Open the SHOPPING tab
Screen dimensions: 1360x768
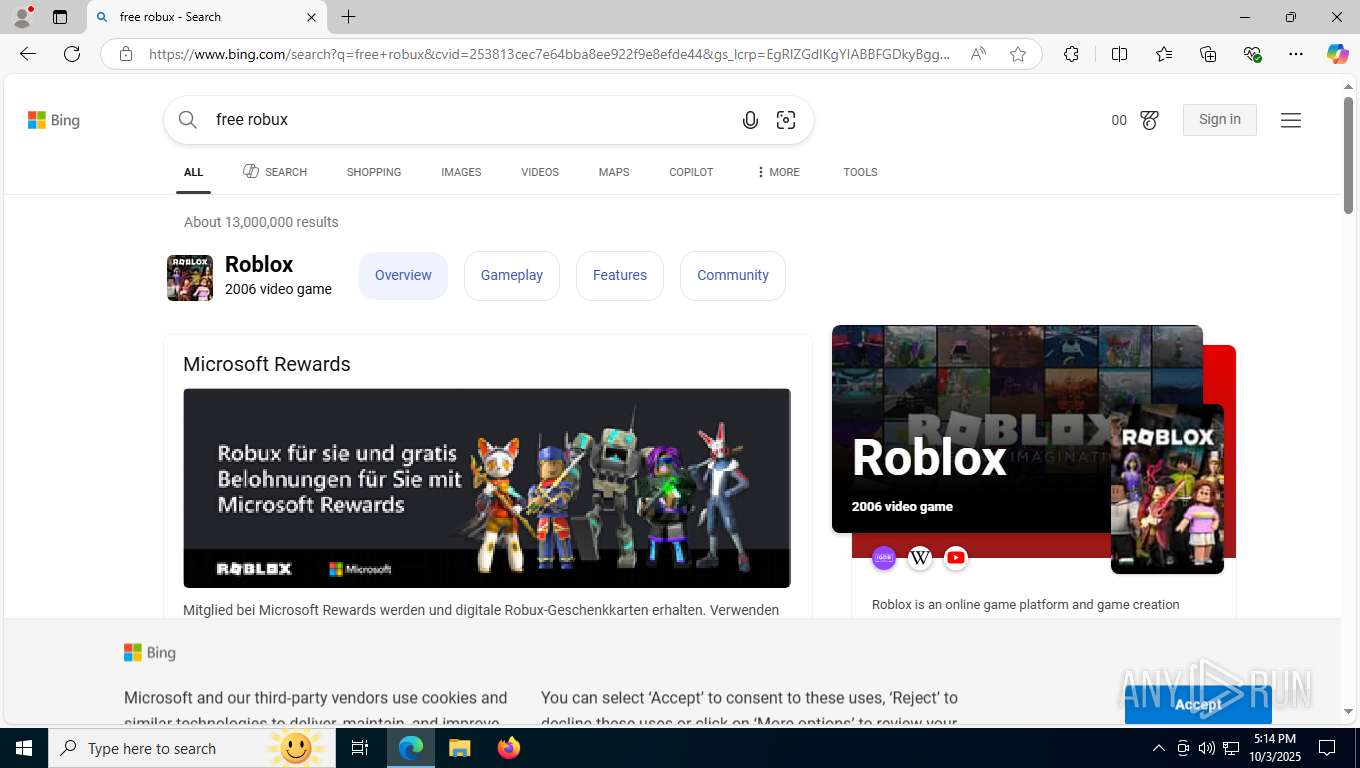tap(374, 172)
